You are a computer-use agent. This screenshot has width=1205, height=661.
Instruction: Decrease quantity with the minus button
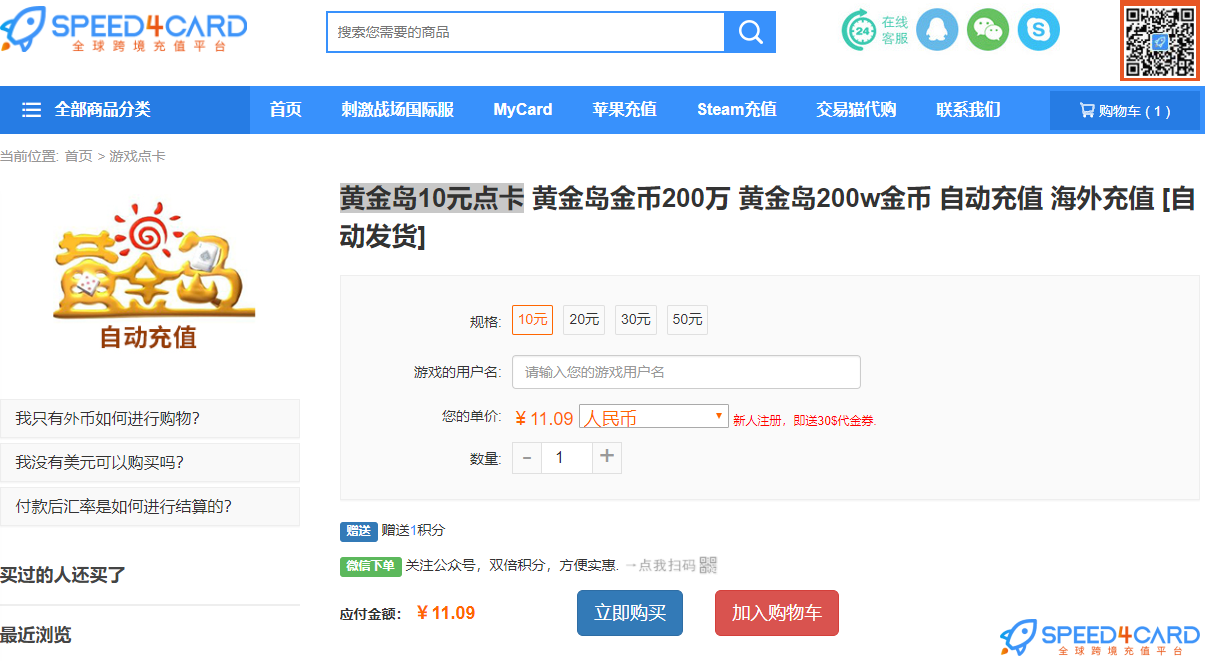tap(527, 458)
